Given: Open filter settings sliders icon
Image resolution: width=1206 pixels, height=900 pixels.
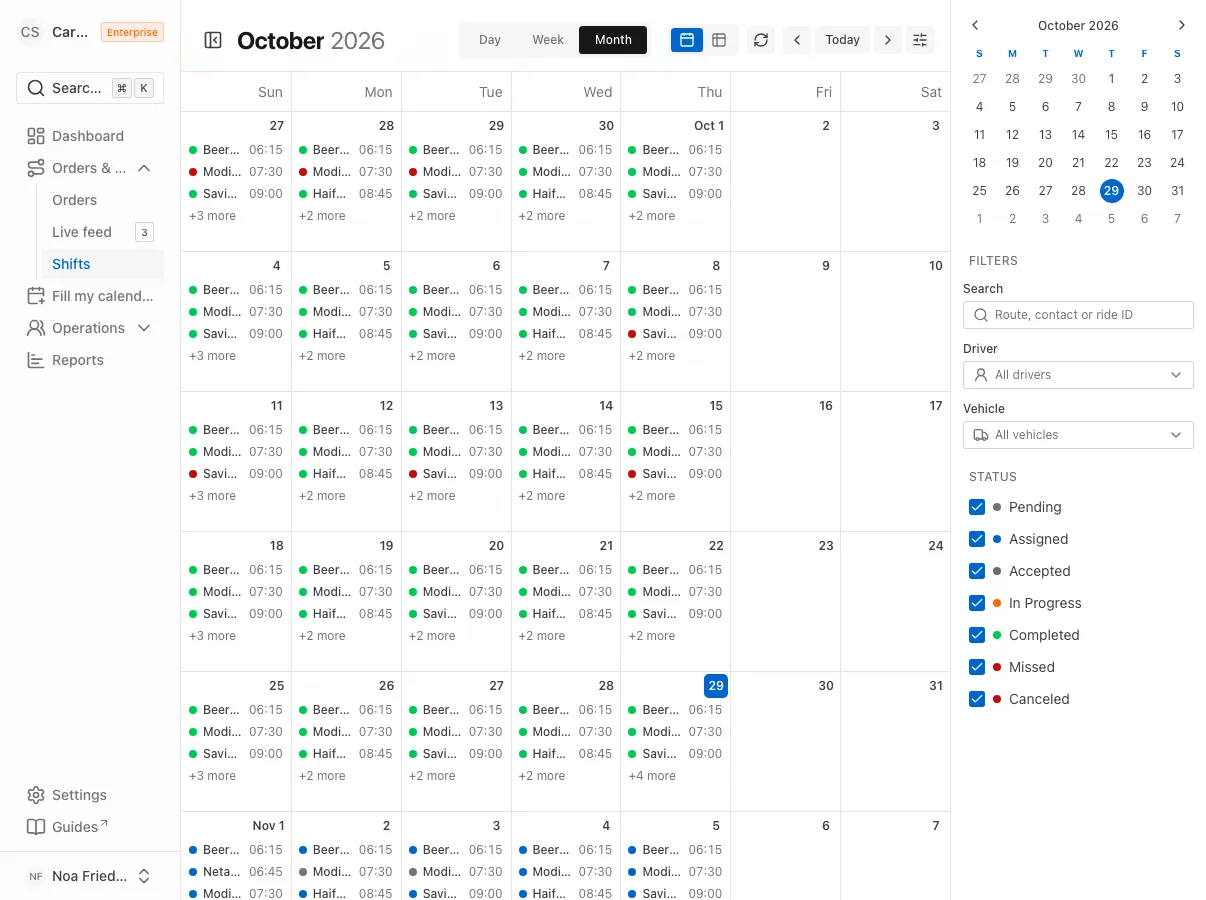Looking at the screenshot, I should pos(920,40).
